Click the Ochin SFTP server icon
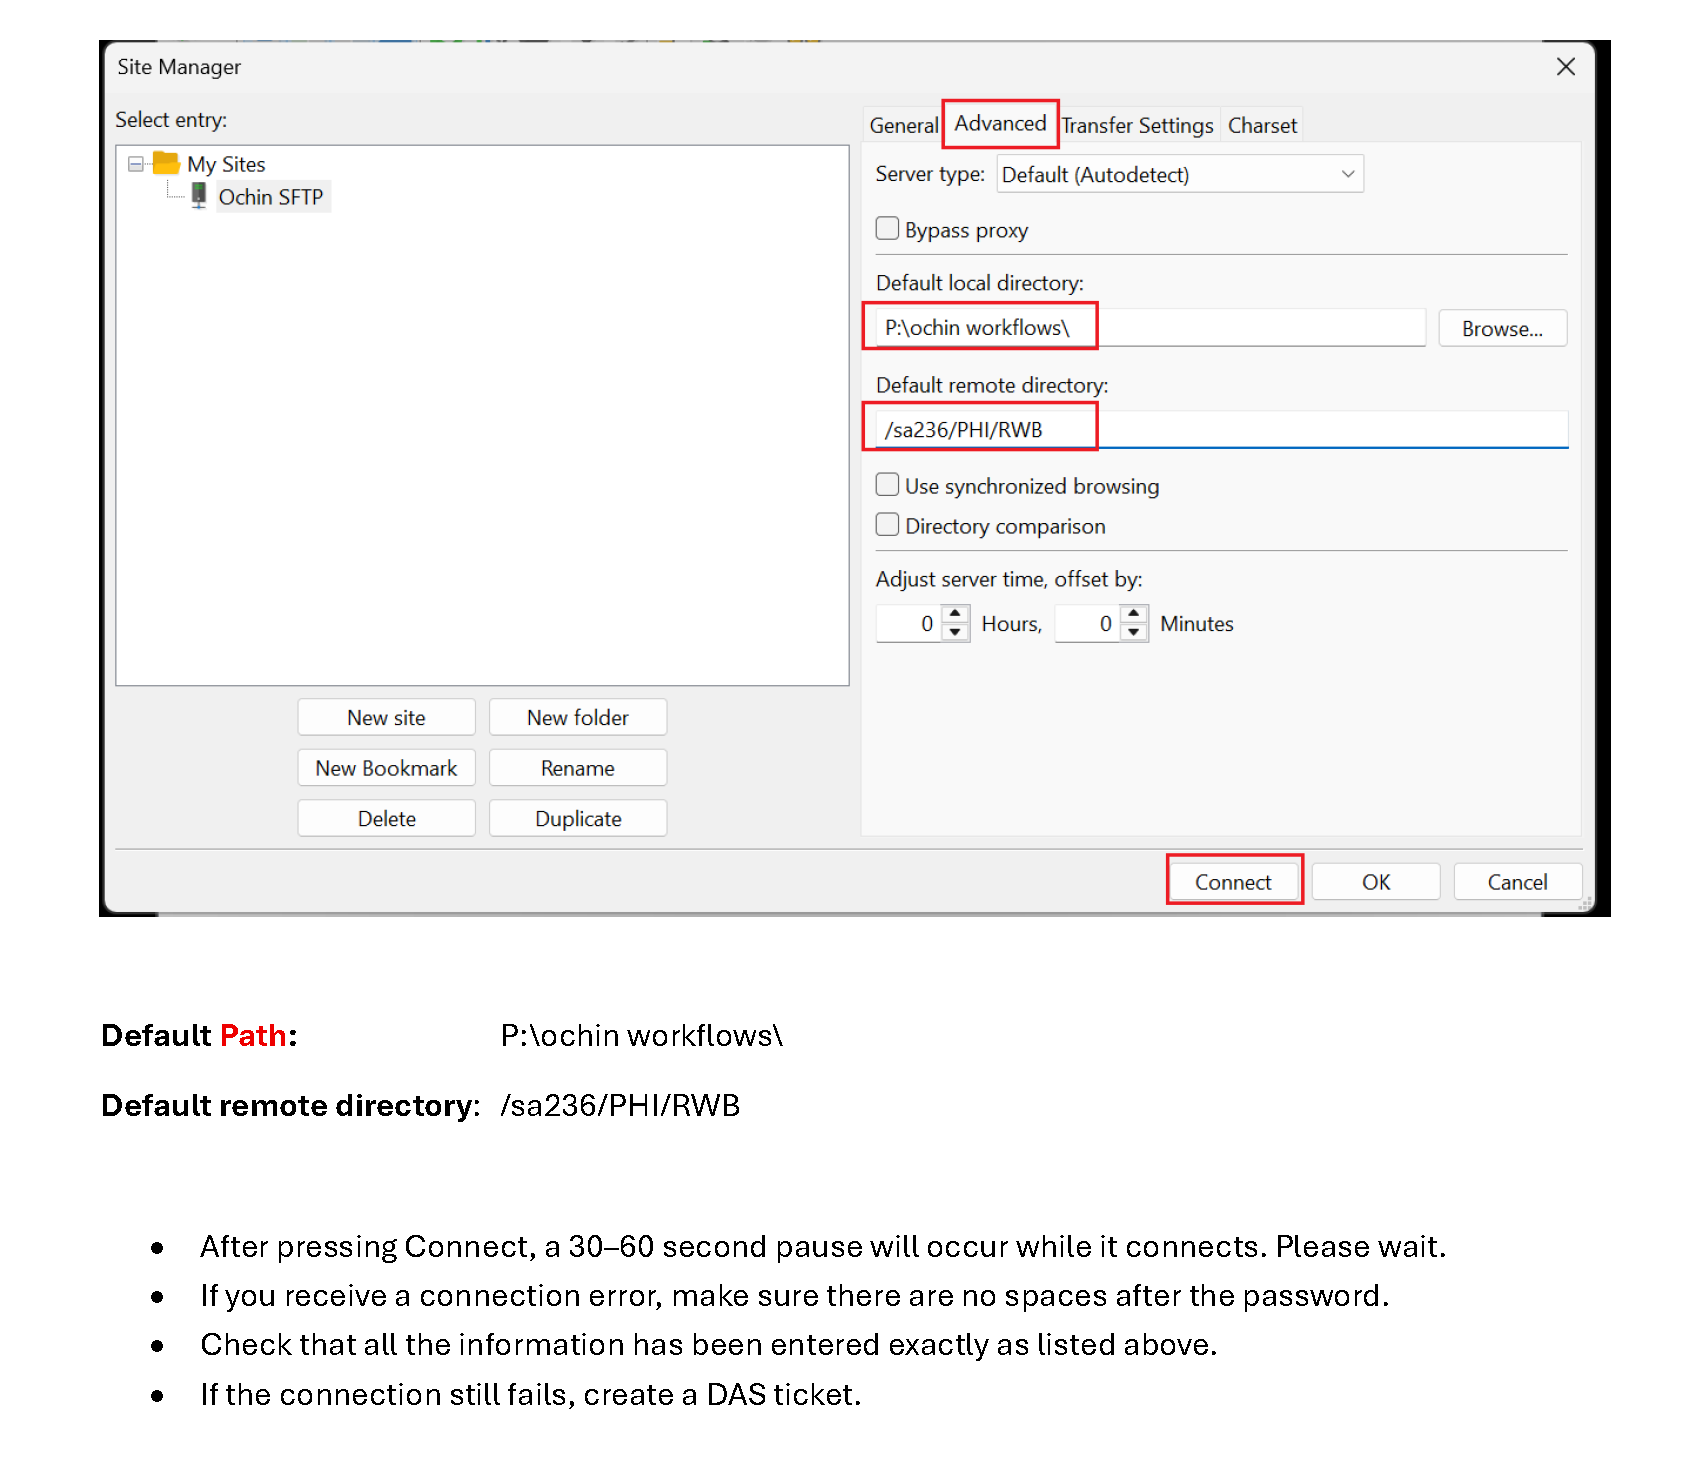The image size is (1700, 1457). point(199,195)
